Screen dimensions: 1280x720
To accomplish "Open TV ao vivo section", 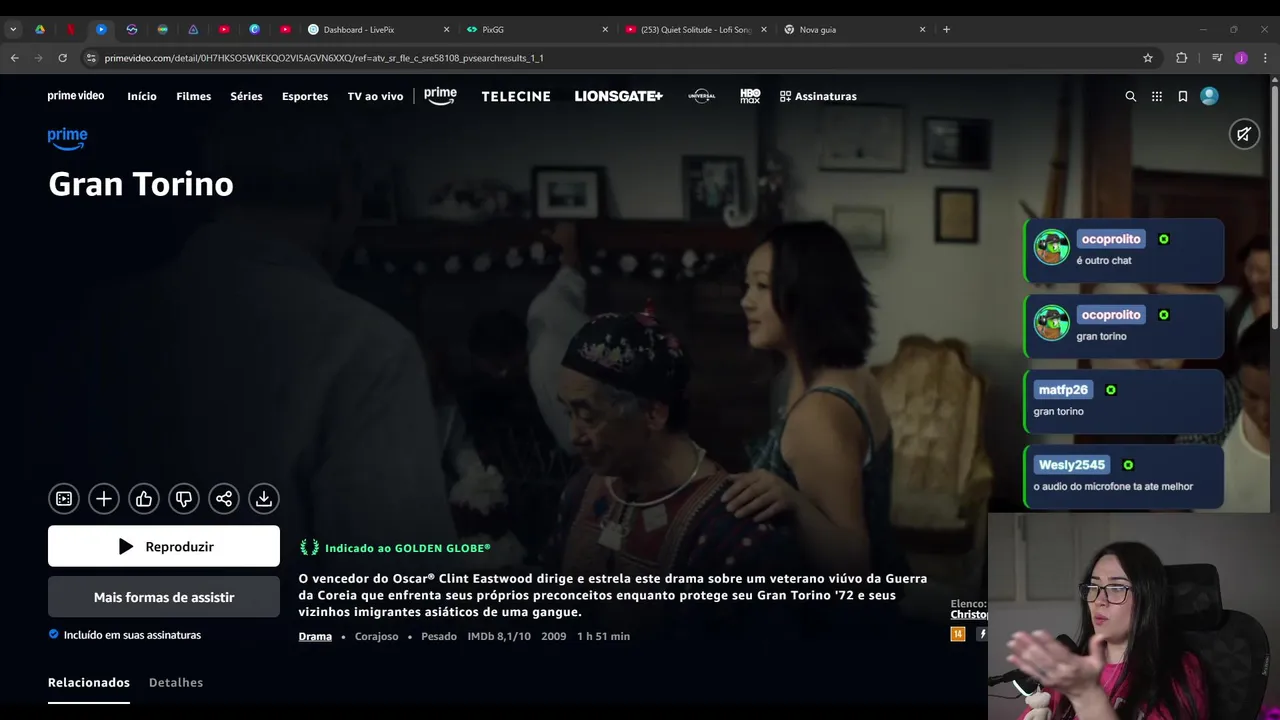I will (x=375, y=96).
